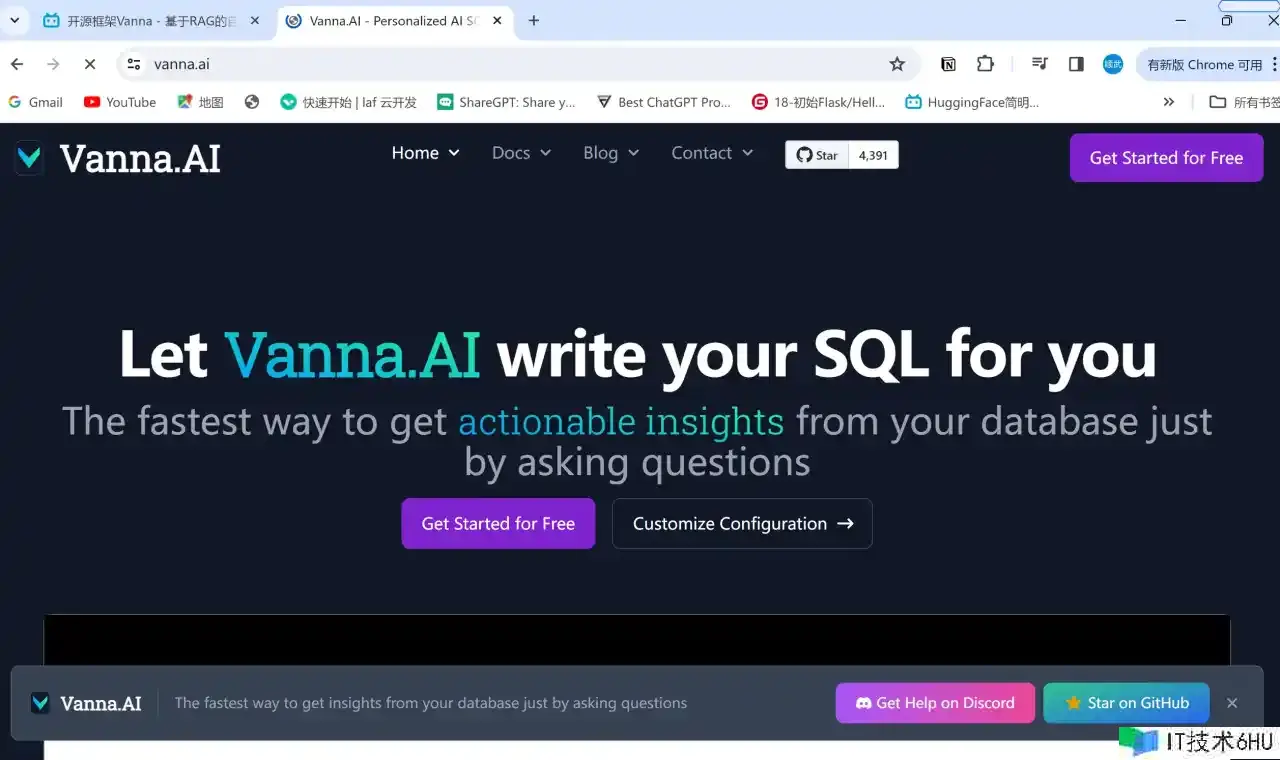Click the GitHub Star button

(817, 155)
